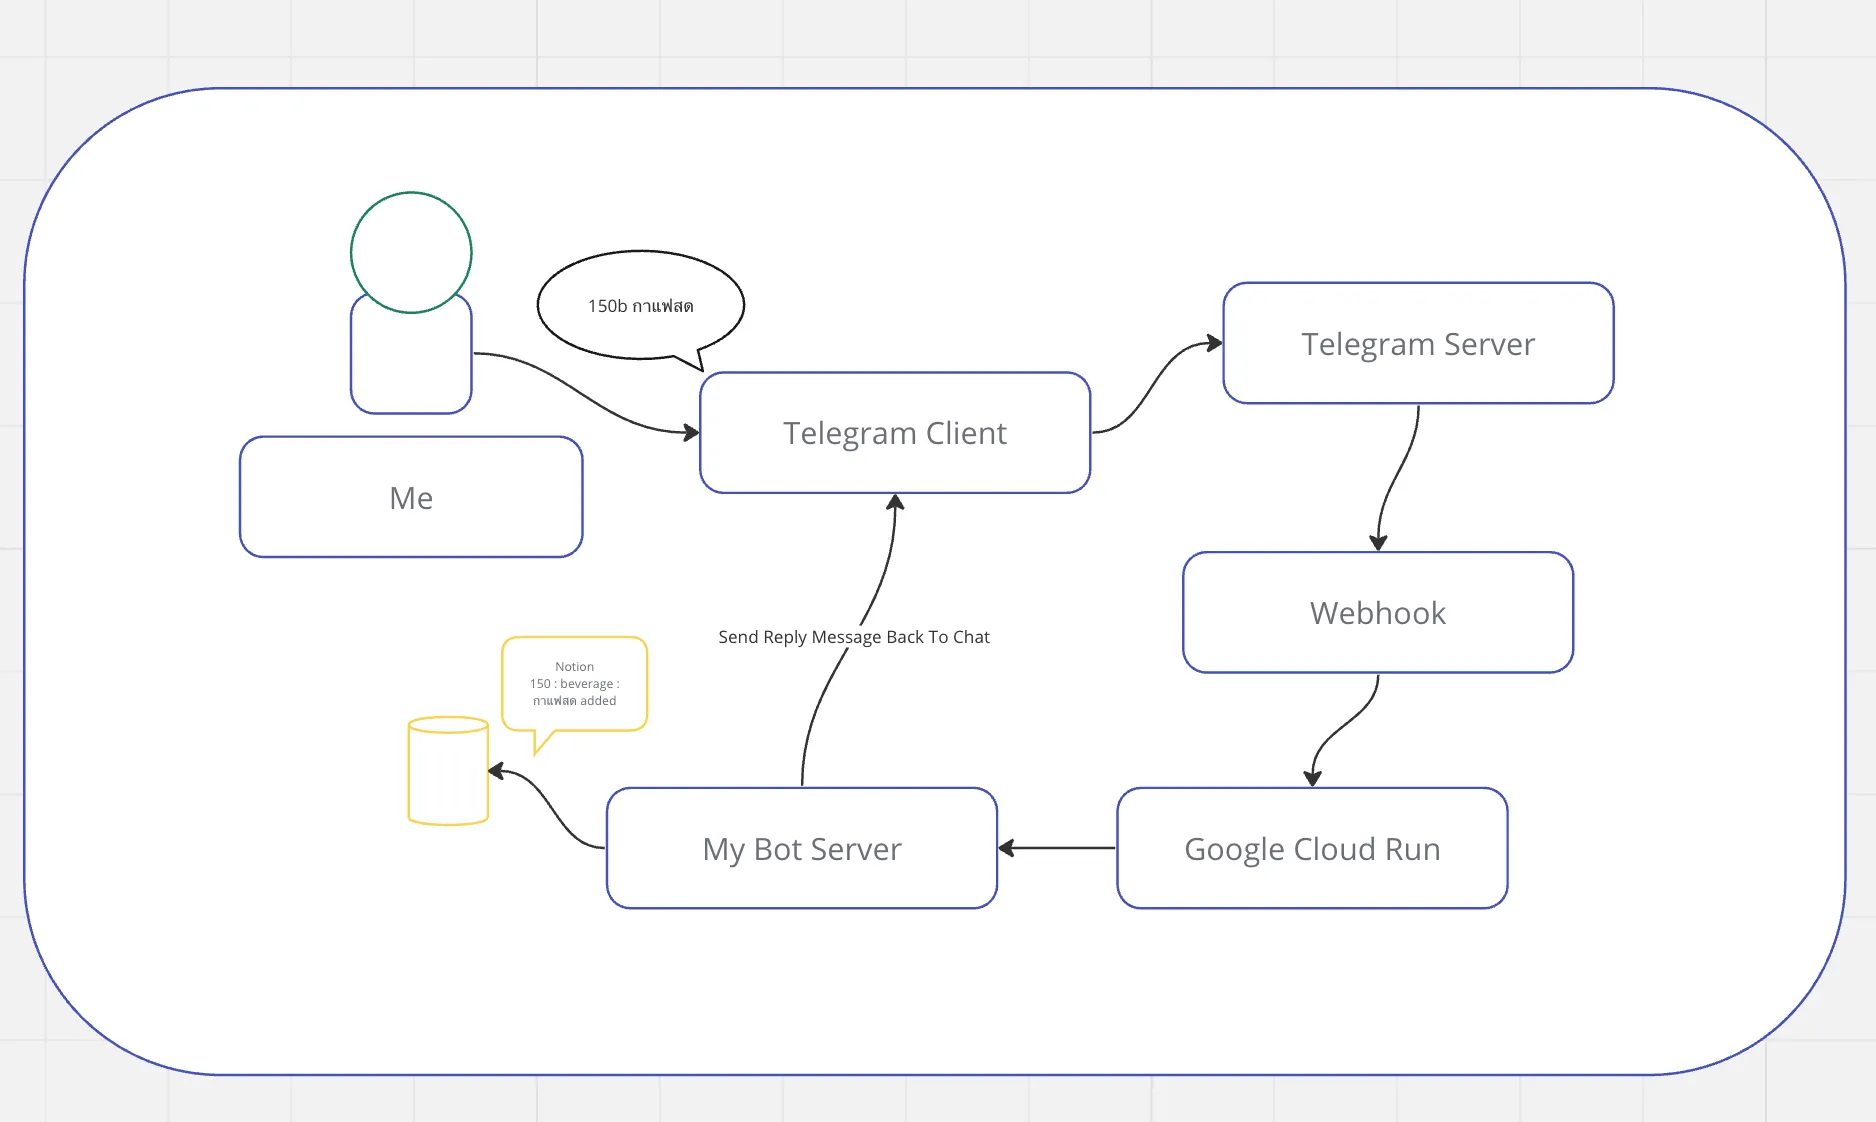The height and width of the screenshot is (1122, 1876).
Task: Click the green circle person head
Action: point(411,252)
